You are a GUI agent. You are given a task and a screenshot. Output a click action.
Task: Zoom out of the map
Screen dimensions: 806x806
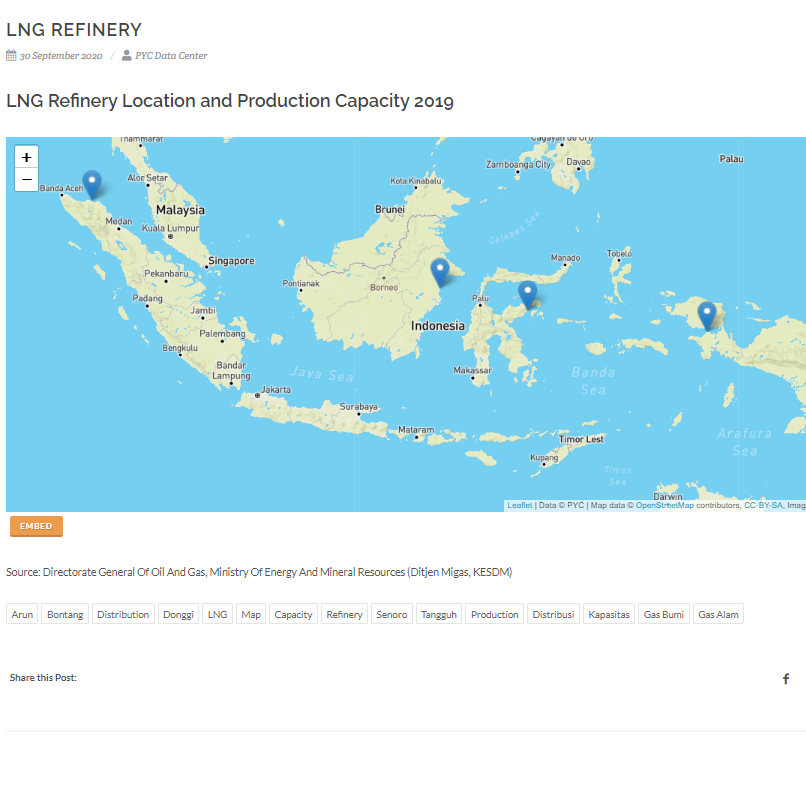[26, 180]
